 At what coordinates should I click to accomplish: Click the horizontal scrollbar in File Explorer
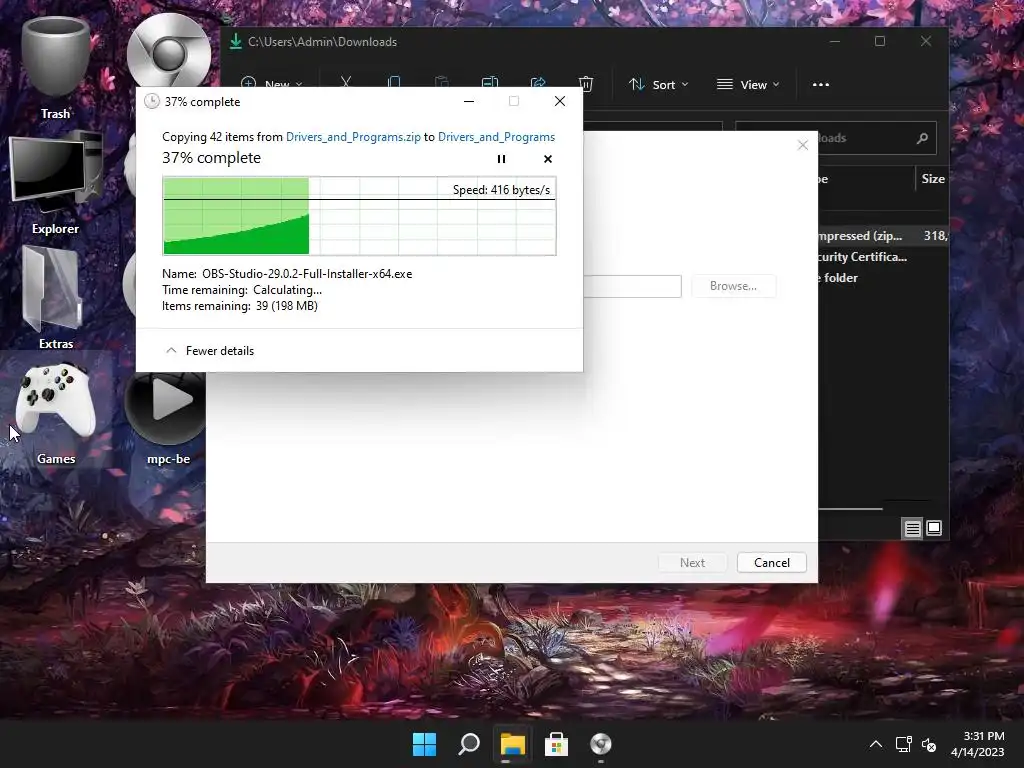pyautogui.click(x=850, y=508)
